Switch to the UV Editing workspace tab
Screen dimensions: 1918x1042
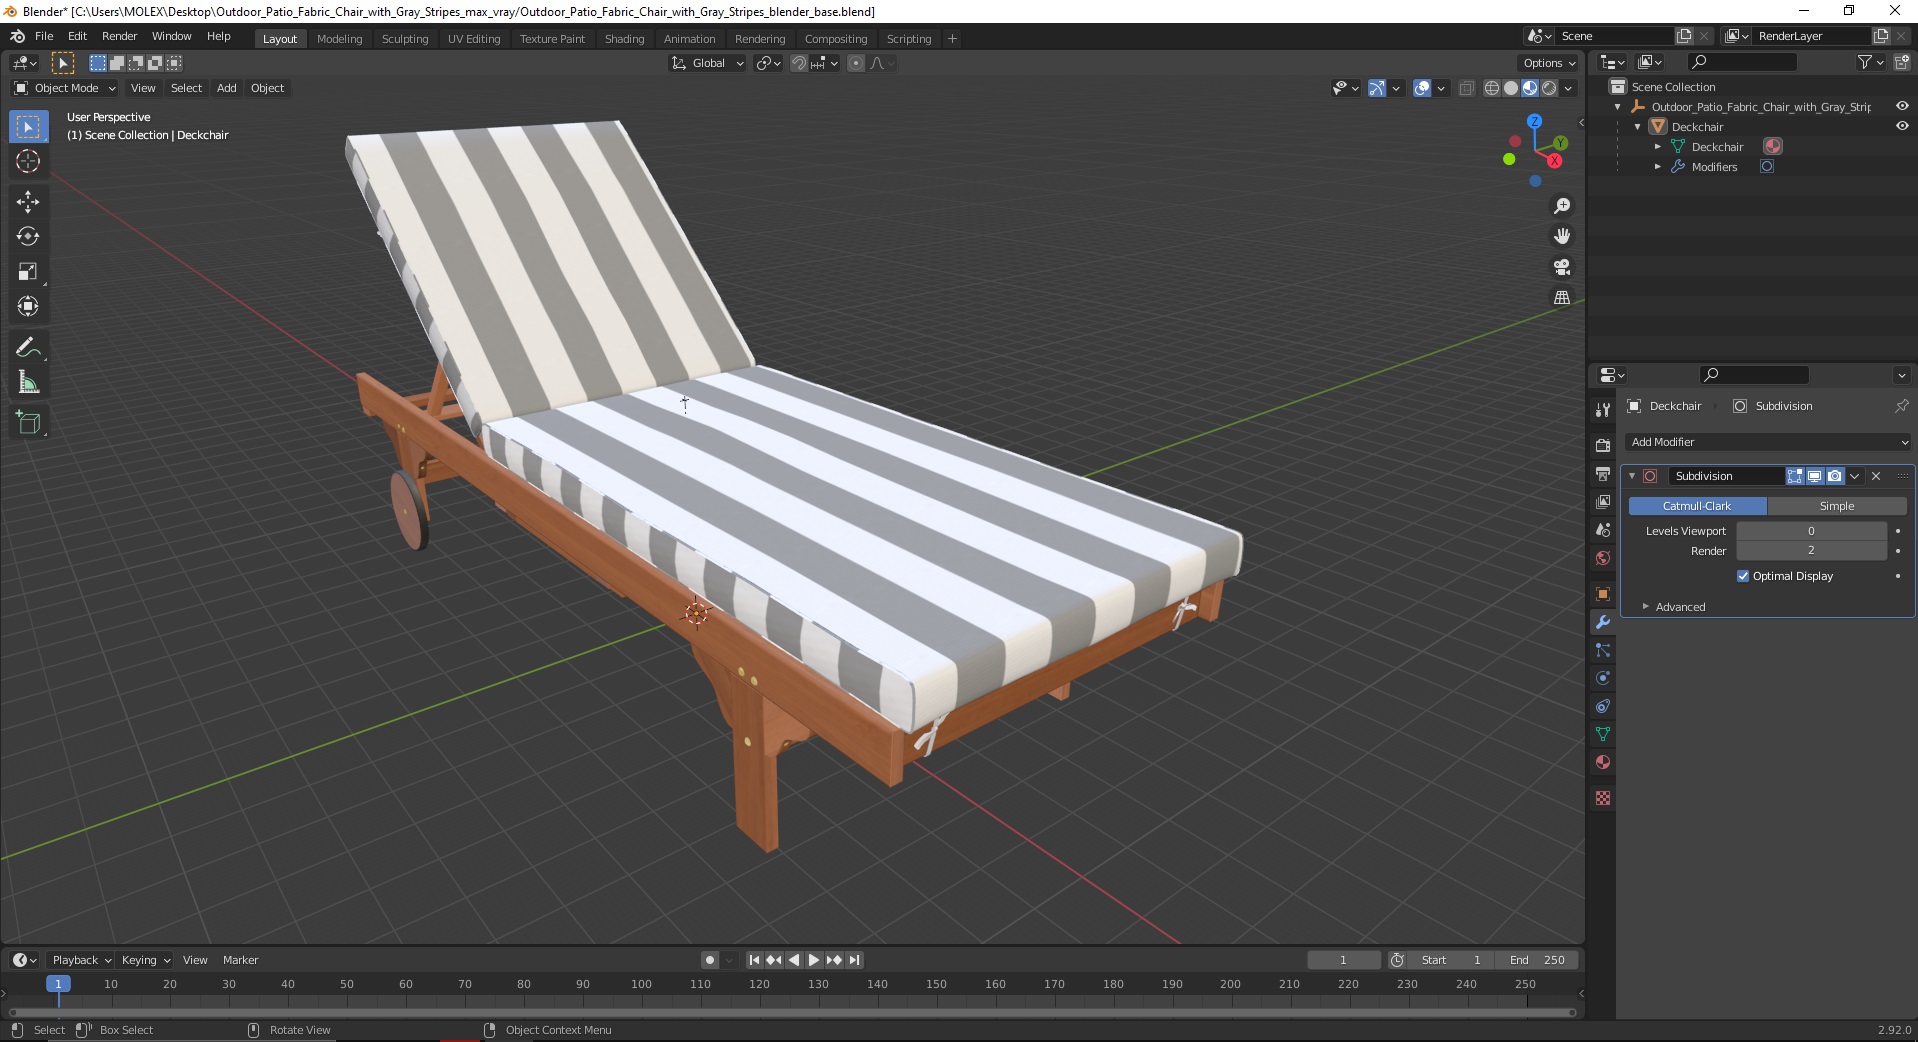tap(473, 39)
